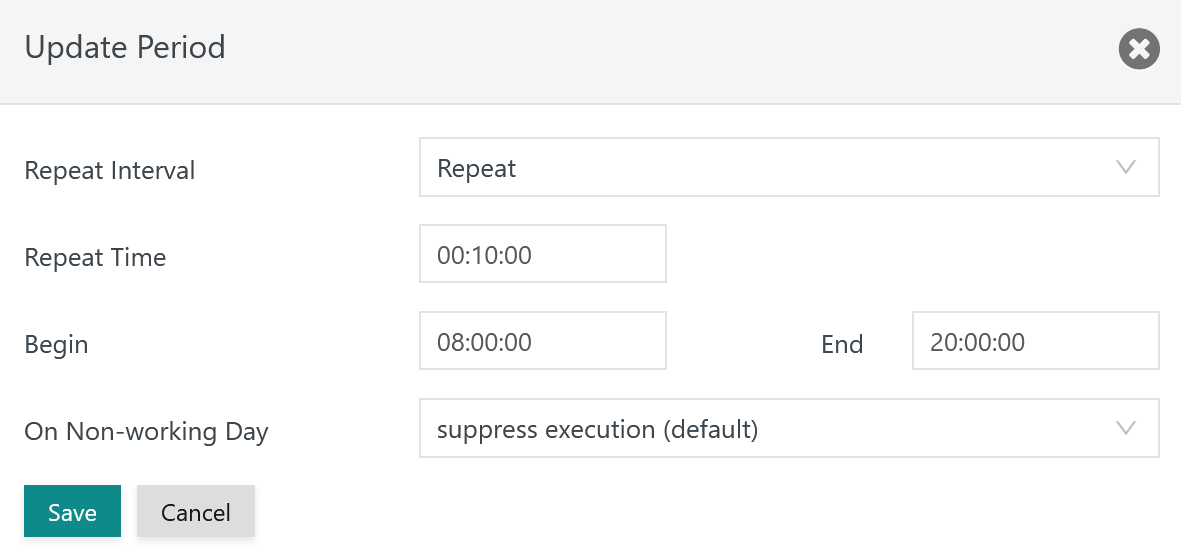This screenshot has height=559, width=1181.
Task: Select the 'Repeat' value text
Action: 477,169
